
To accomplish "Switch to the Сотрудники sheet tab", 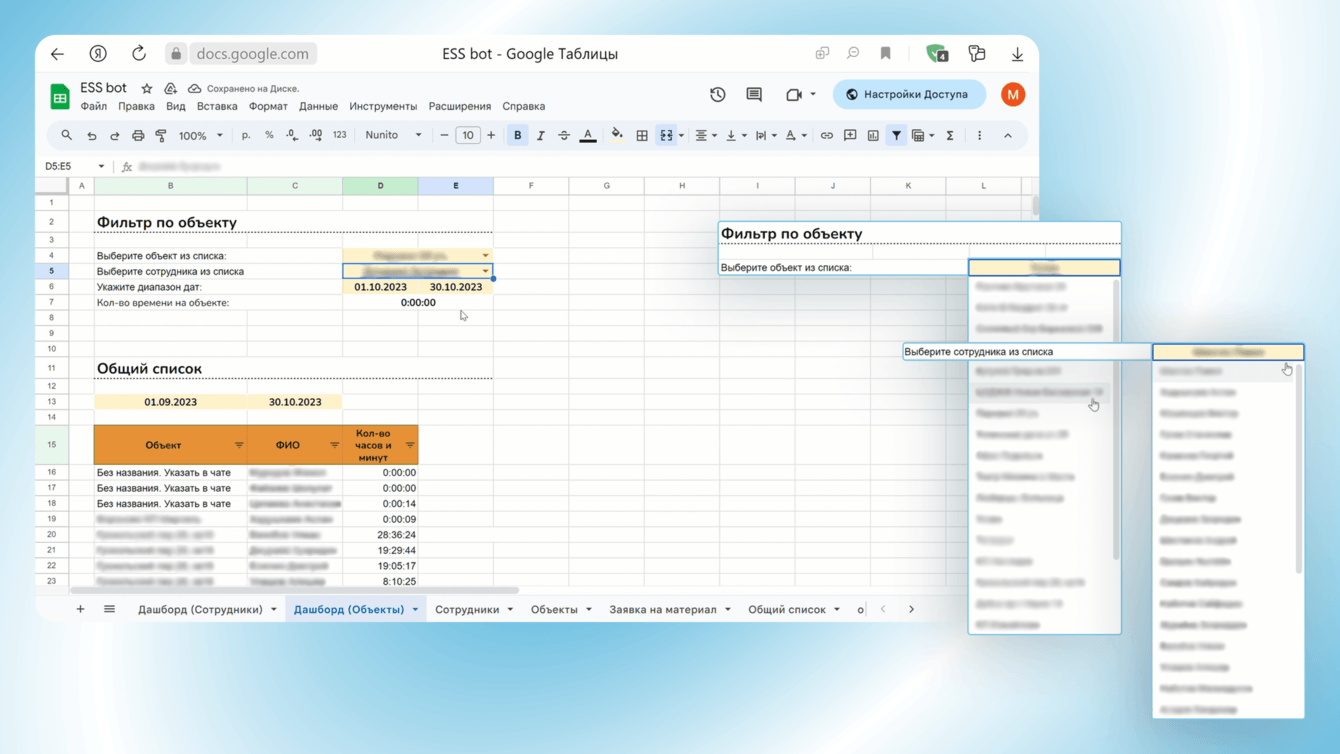I will pyautogui.click(x=466, y=609).
